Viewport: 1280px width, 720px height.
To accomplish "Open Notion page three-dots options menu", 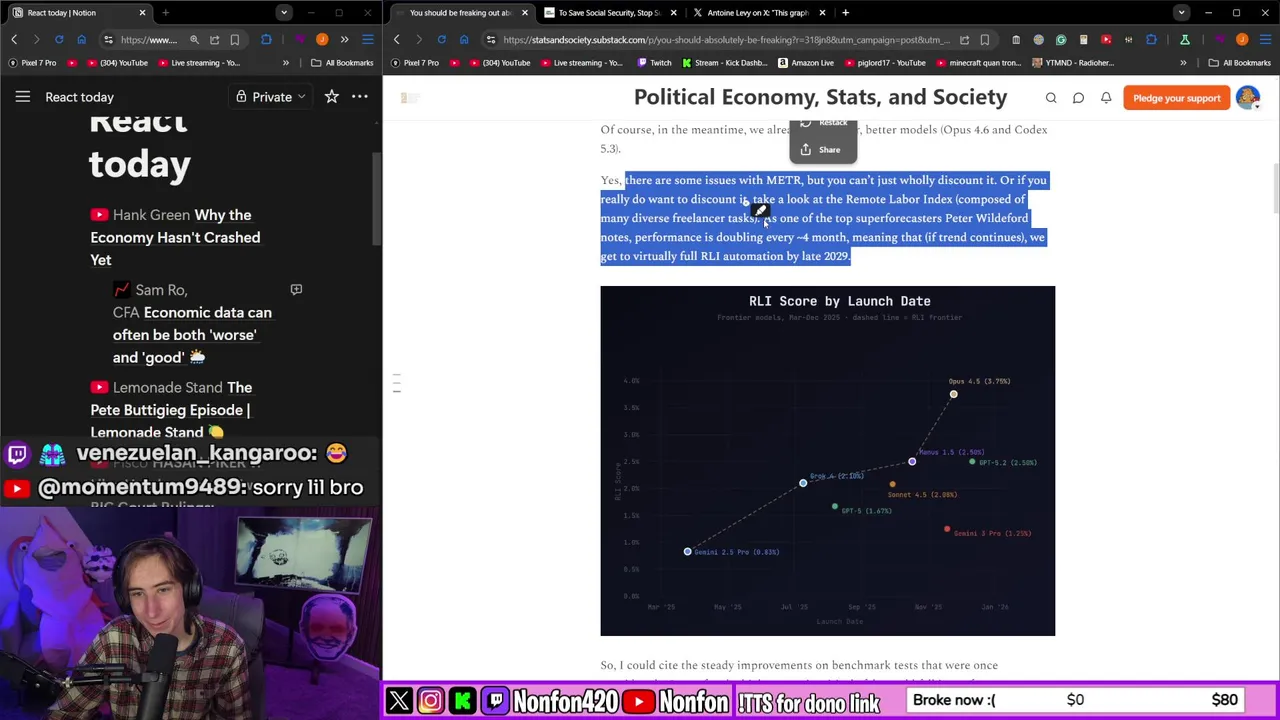I will 360,97.
